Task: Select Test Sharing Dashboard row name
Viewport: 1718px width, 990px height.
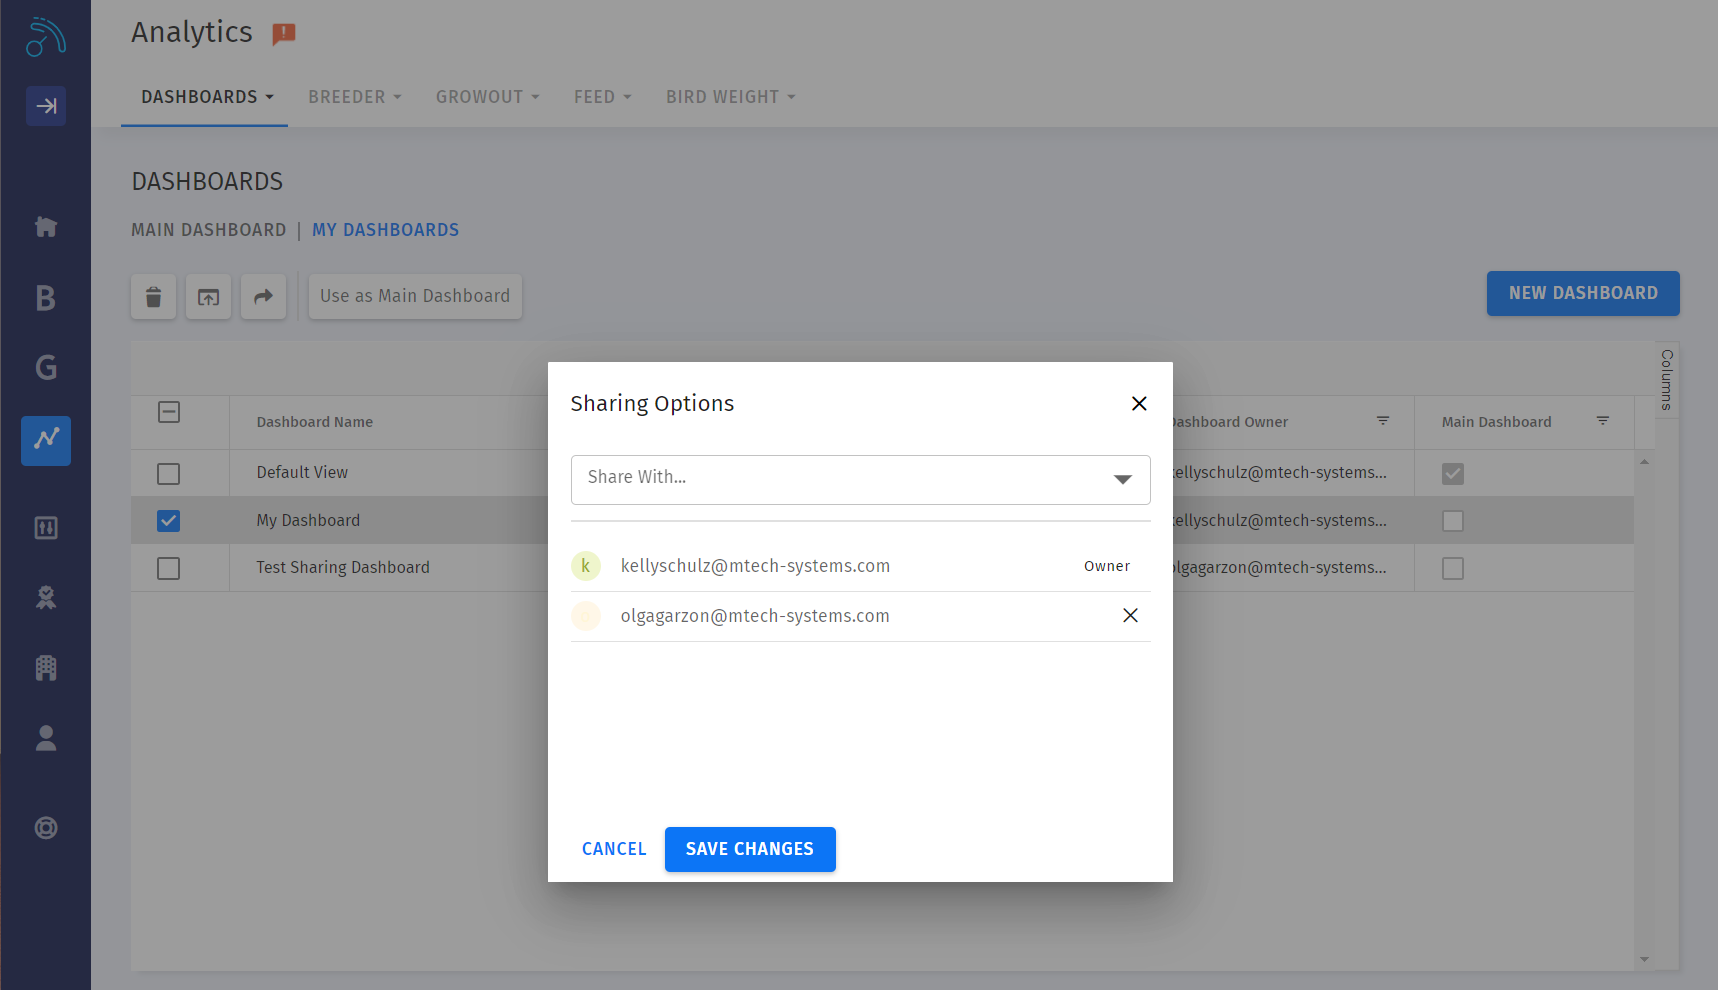Action: 343,568
